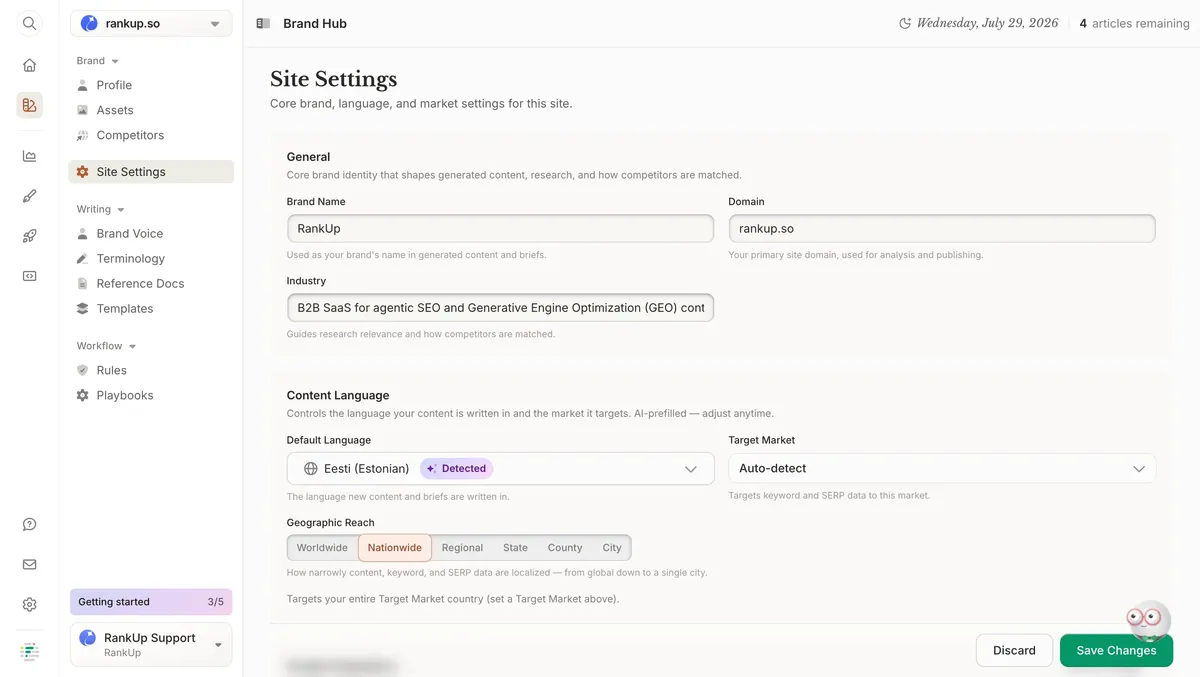The width and height of the screenshot is (1200, 677).
Task: Go to Home icon in left rail
Action: pyautogui.click(x=29, y=65)
